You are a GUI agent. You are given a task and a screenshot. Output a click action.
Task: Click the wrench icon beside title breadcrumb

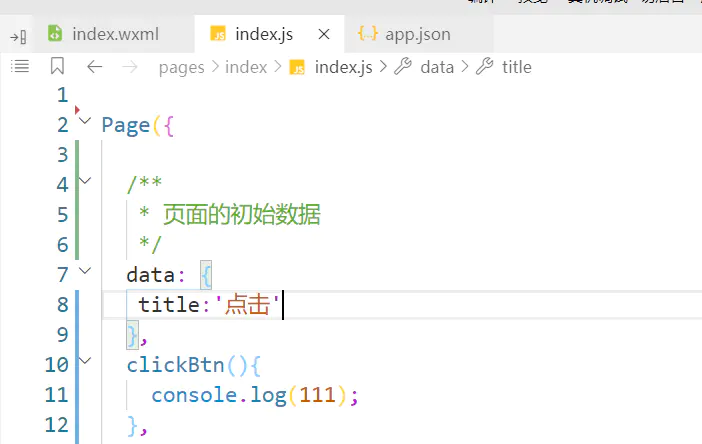[484, 66]
